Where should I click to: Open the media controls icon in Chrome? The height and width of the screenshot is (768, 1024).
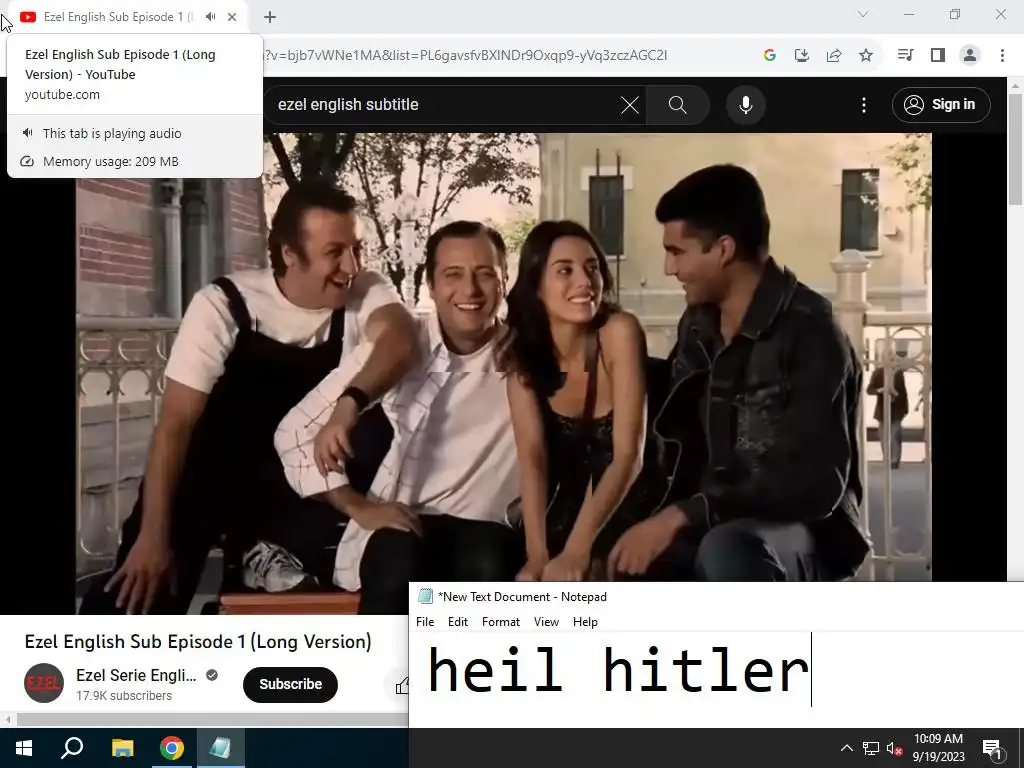(x=905, y=55)
